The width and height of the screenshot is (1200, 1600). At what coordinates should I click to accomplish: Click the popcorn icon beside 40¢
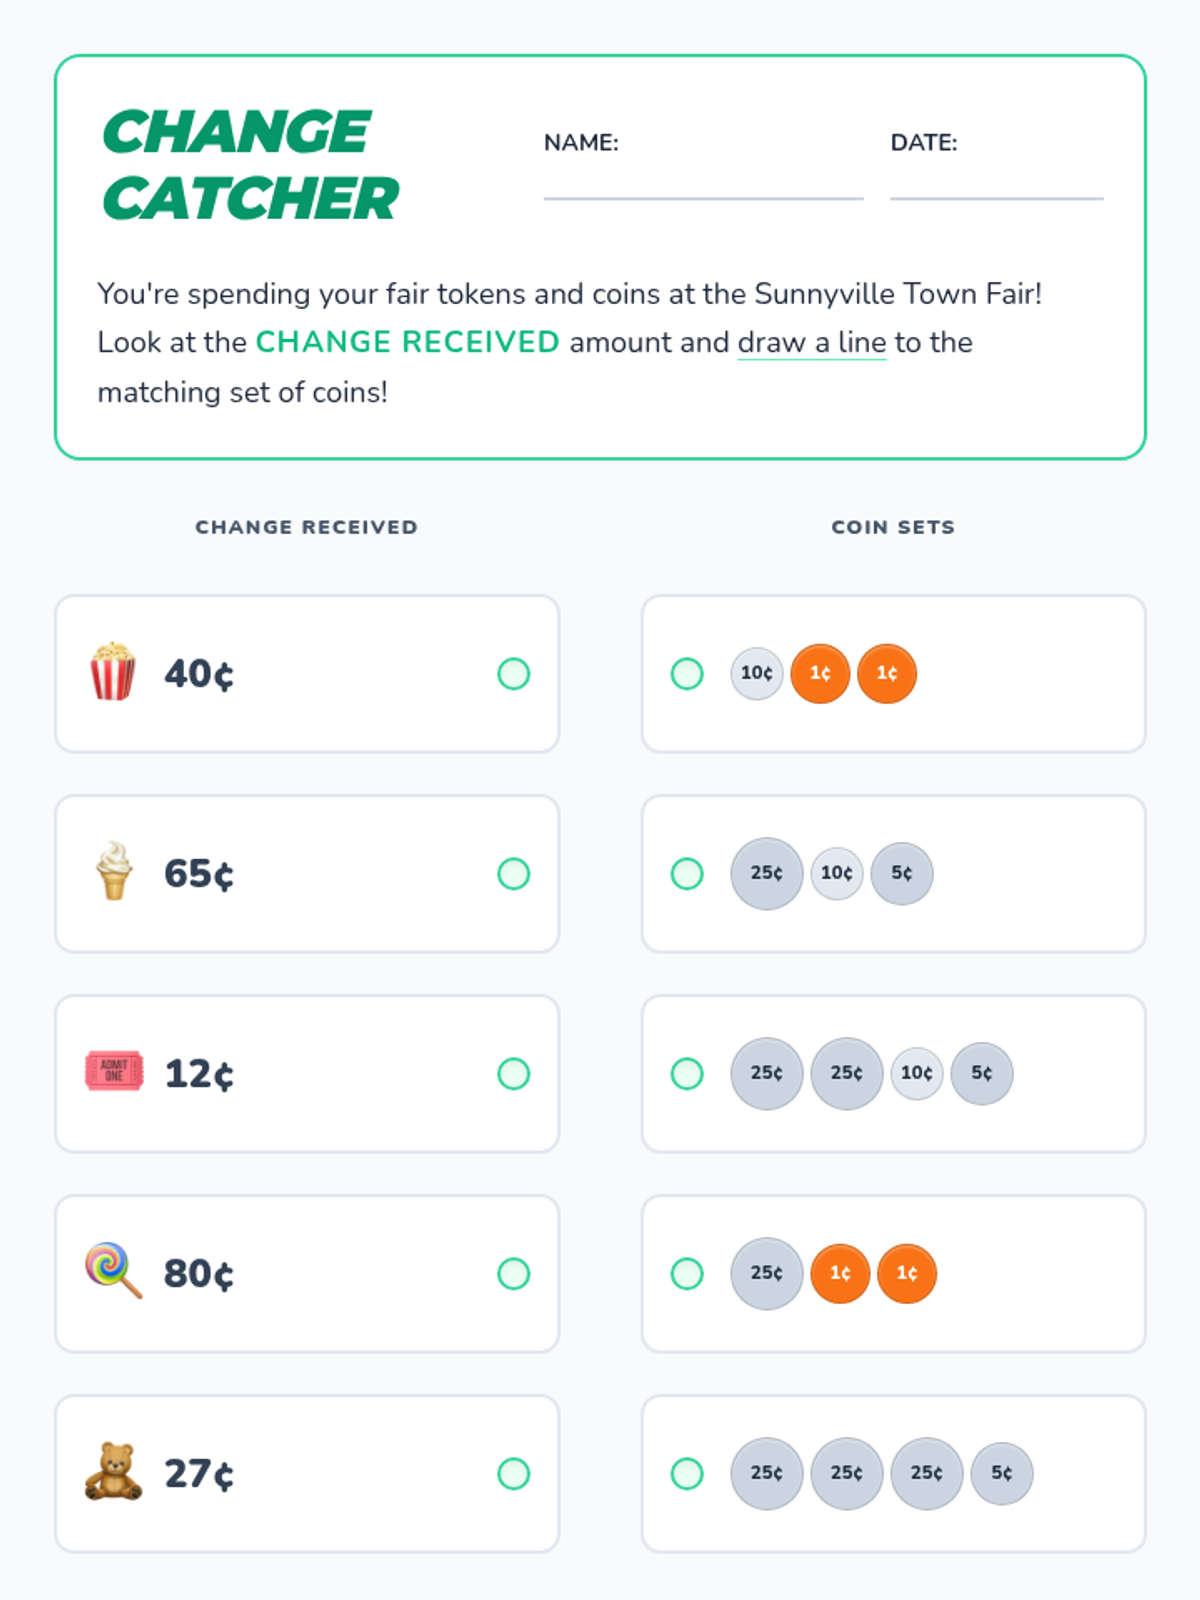pos(113,672)
